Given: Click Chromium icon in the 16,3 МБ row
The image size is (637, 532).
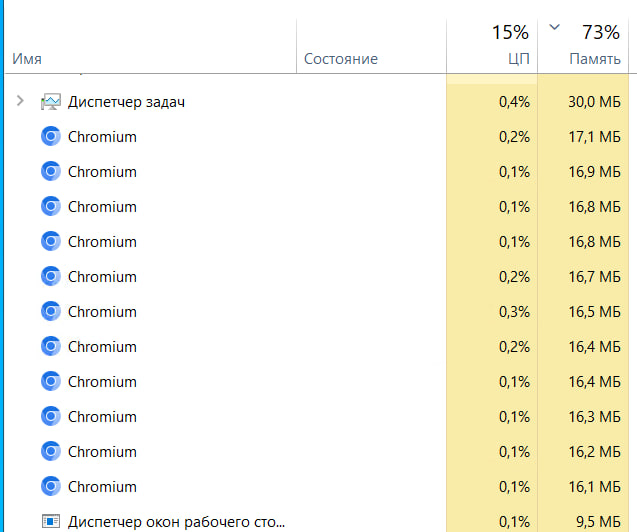Looking at the screenshot, I should click(51, 417).
